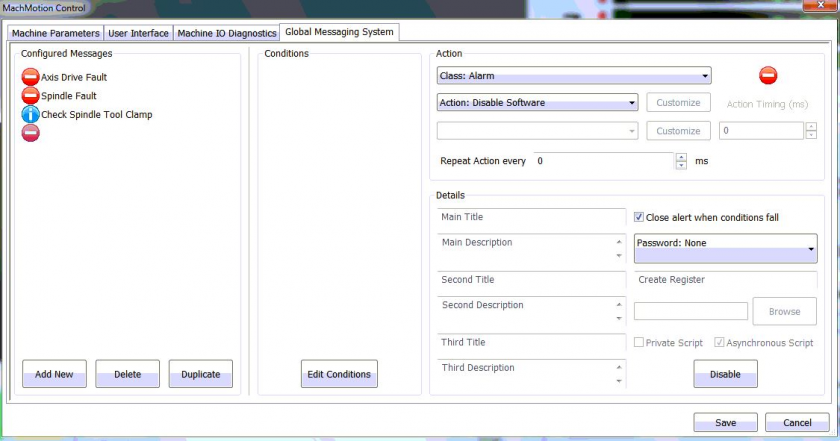Image resolution: width=840 pixels, height=441 pixels.
Task: Click Third Description down scroll arrow
Action: 619,381
